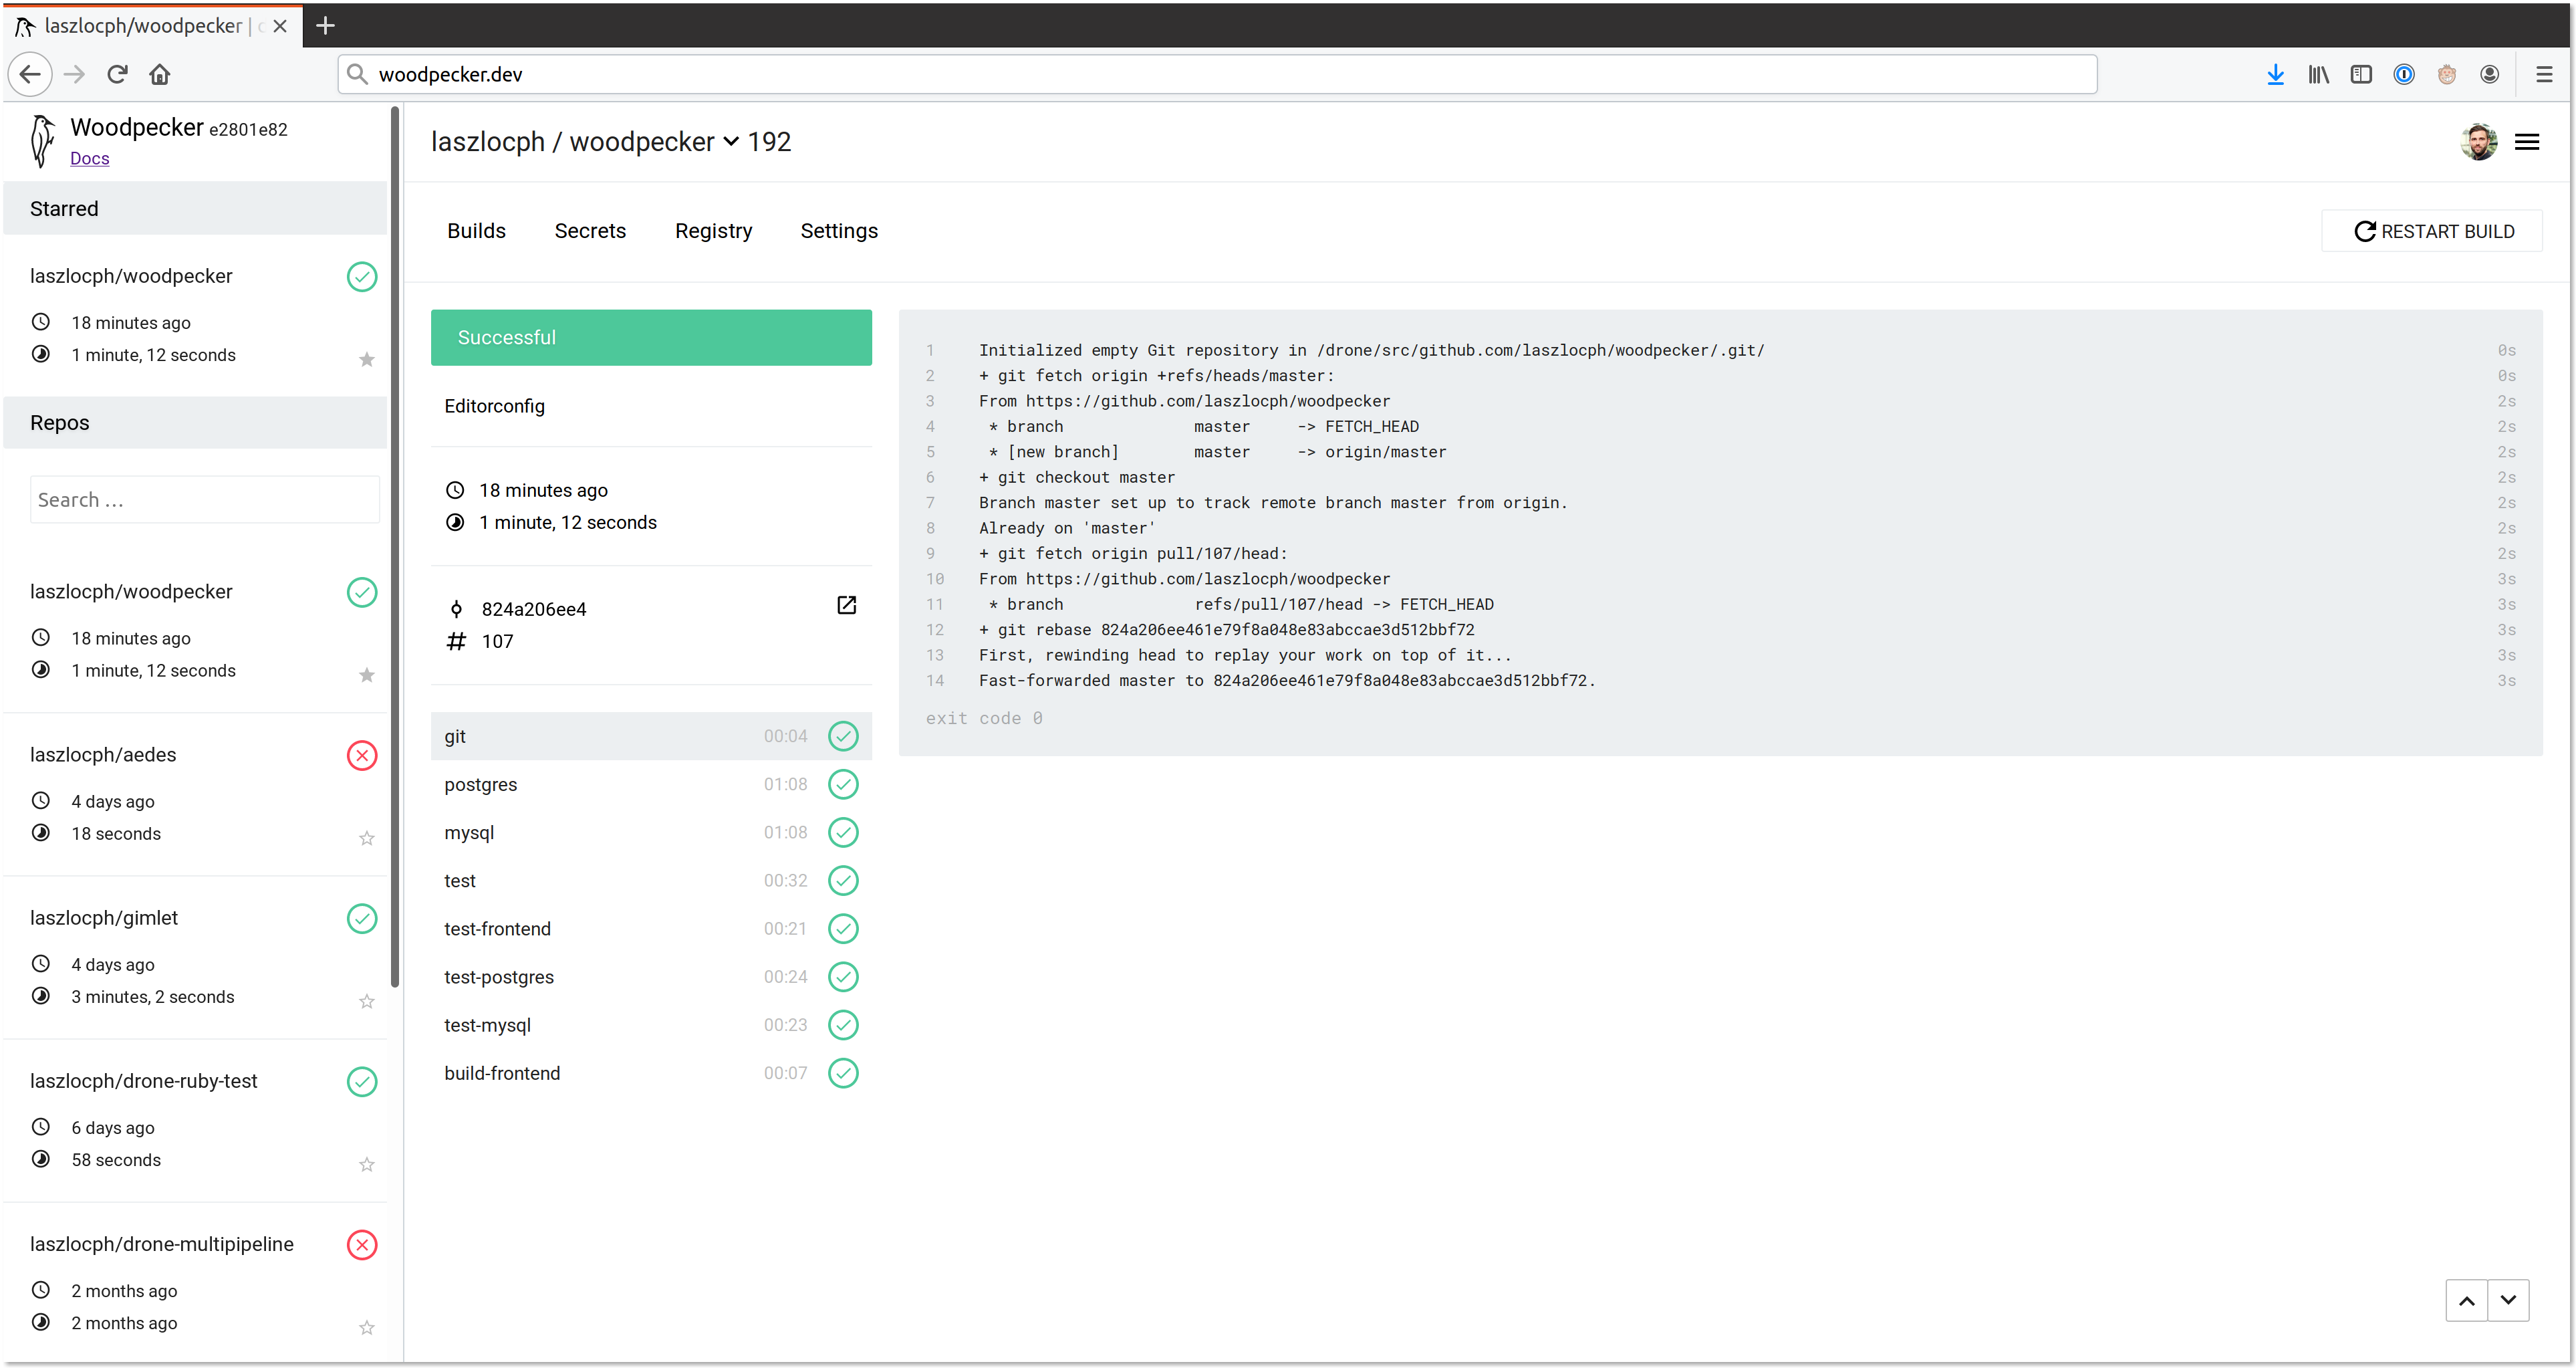Click failed status icon for drone-multipipeline

(x=362, y=1244)
